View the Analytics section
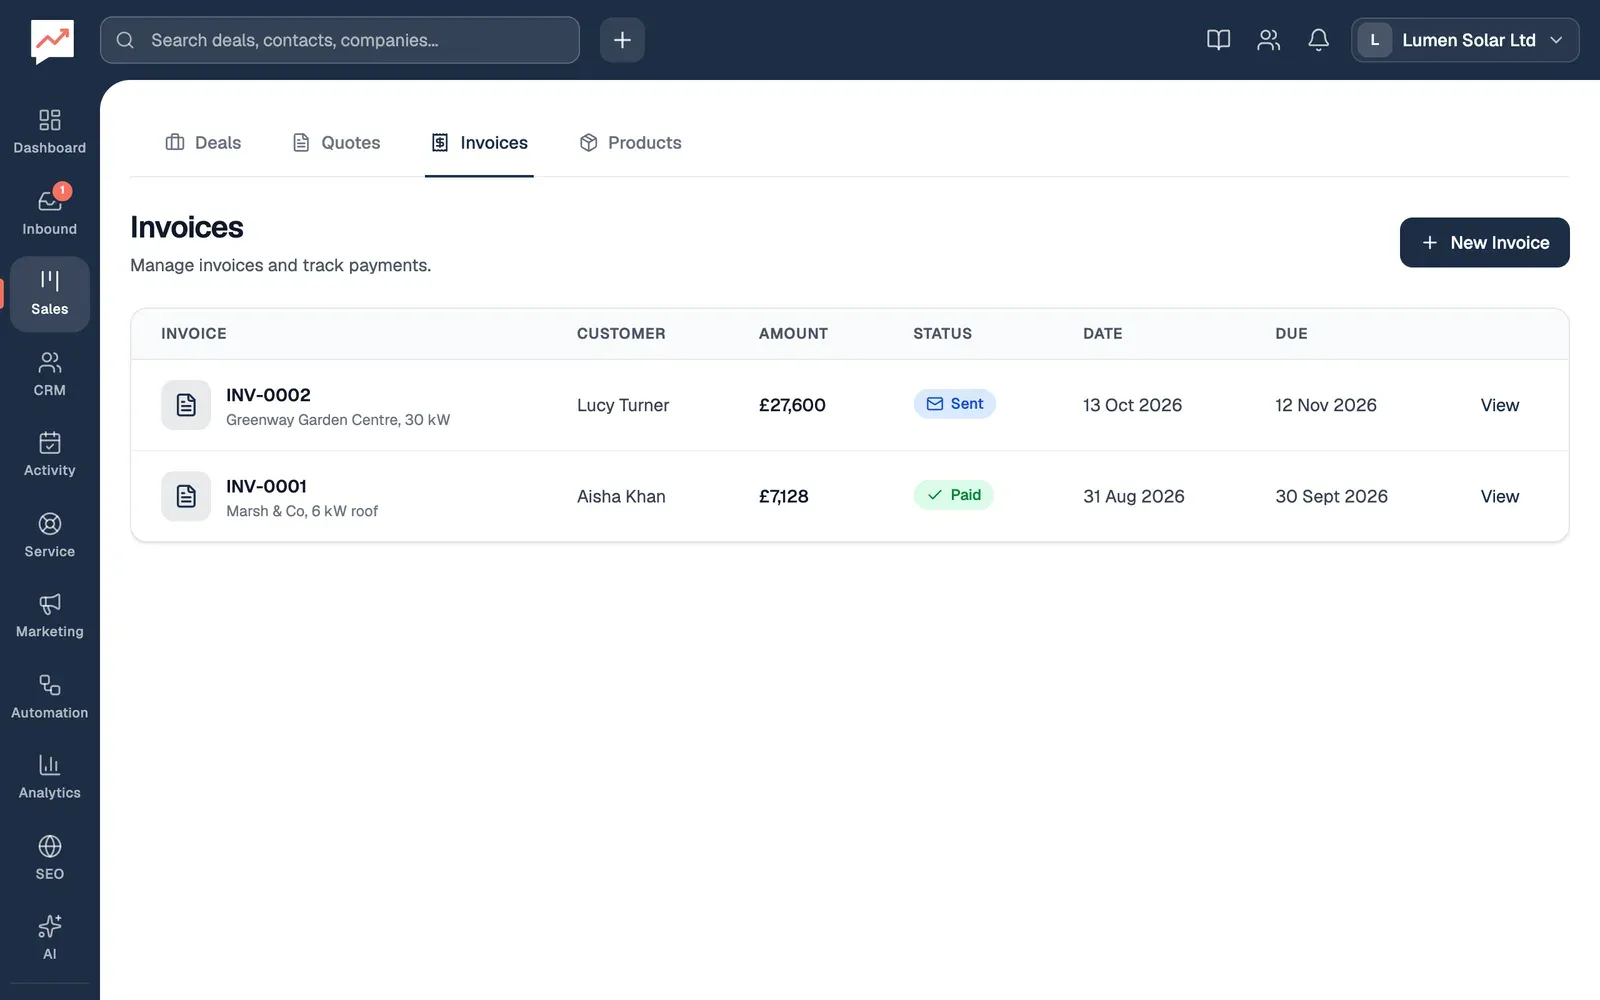The image size is (1600, 1000). click(x=49, y=777)
